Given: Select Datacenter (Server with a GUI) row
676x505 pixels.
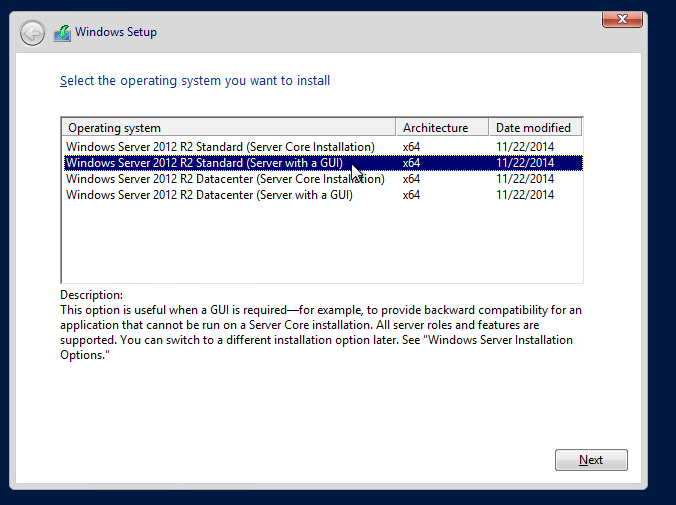Looking at the screenshot, I should coord(323,195).
